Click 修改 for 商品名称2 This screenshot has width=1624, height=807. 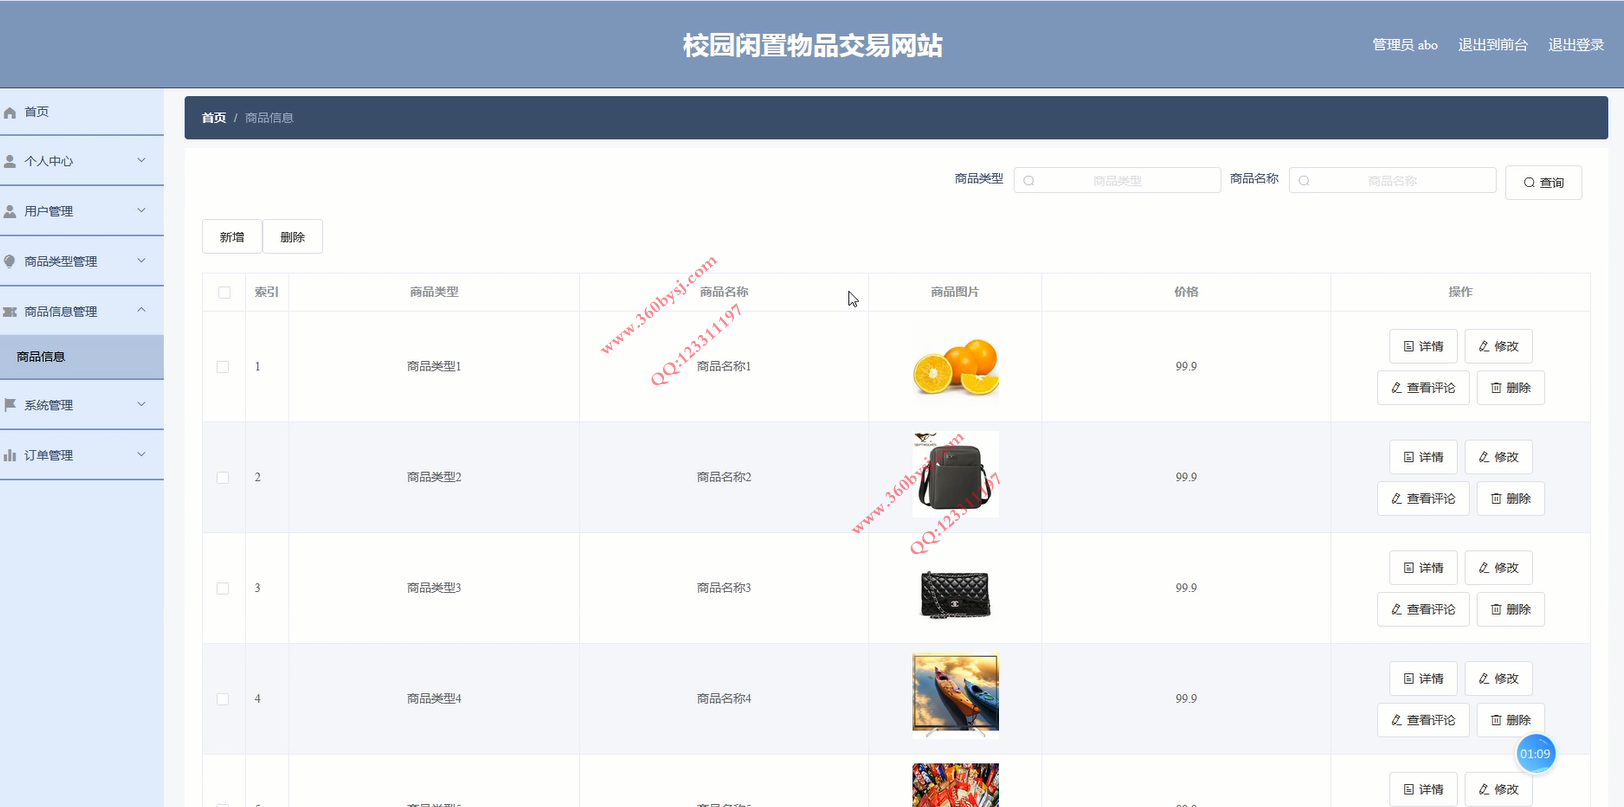click(1498, 457)
